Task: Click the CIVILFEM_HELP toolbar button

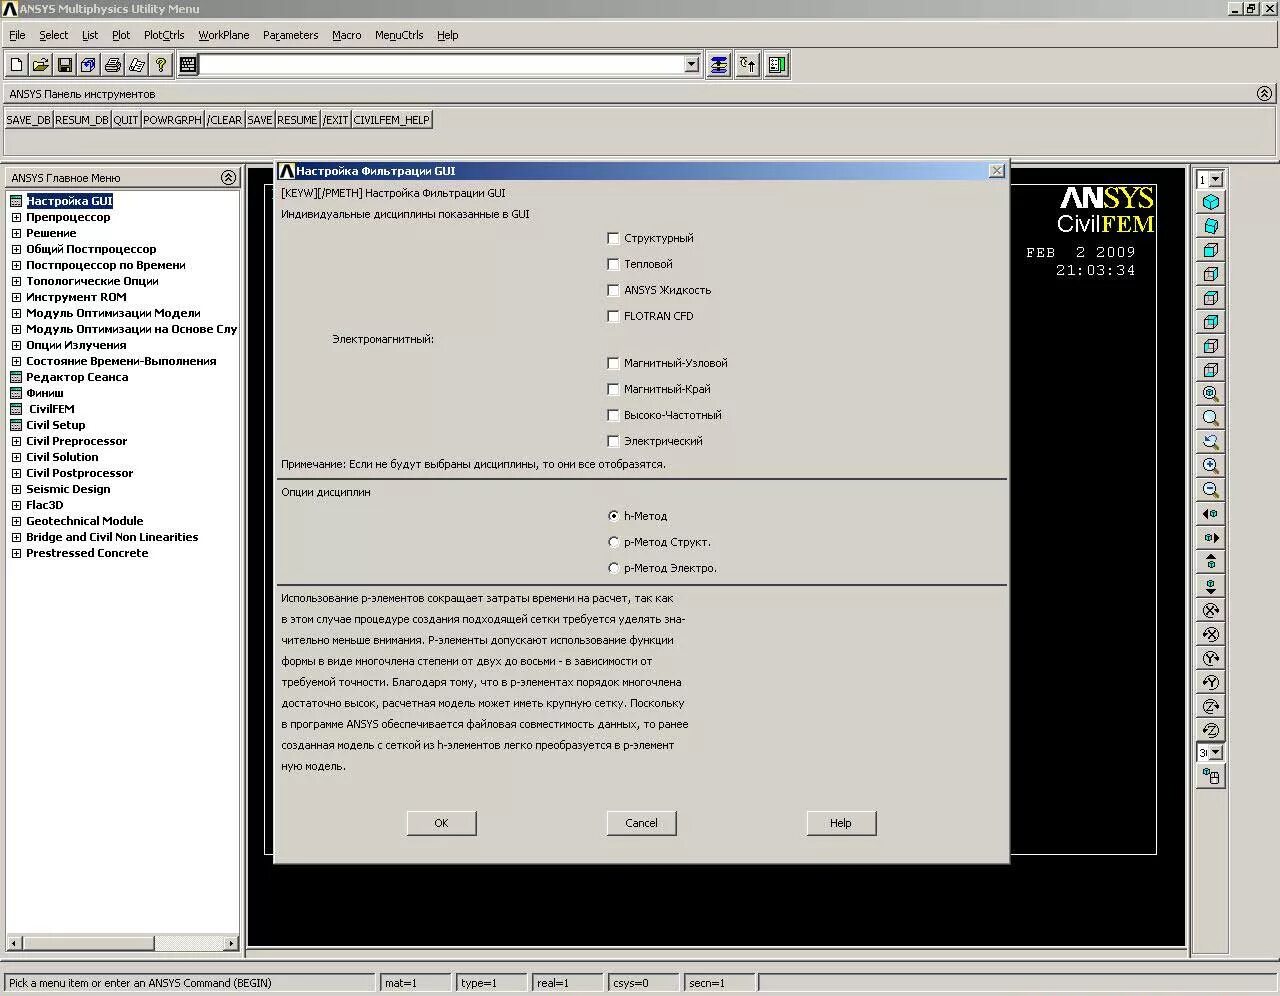Action: 391,120
